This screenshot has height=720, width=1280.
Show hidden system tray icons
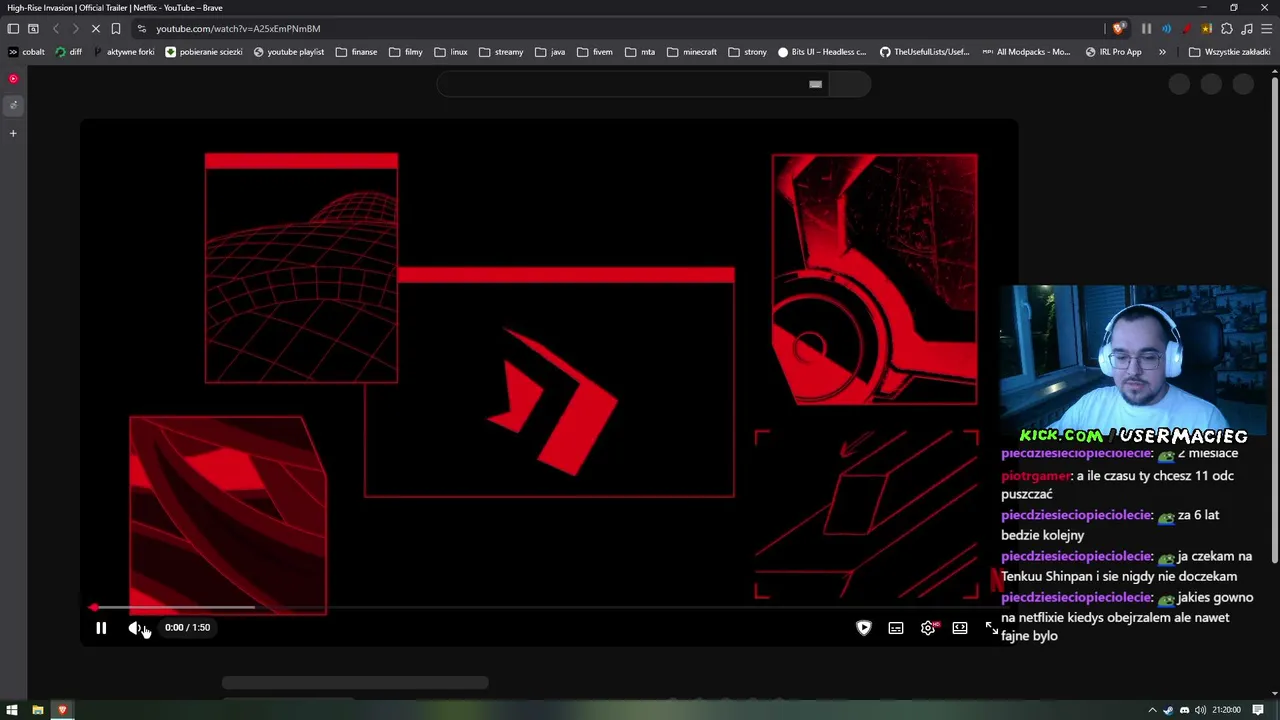(1152, 710)
